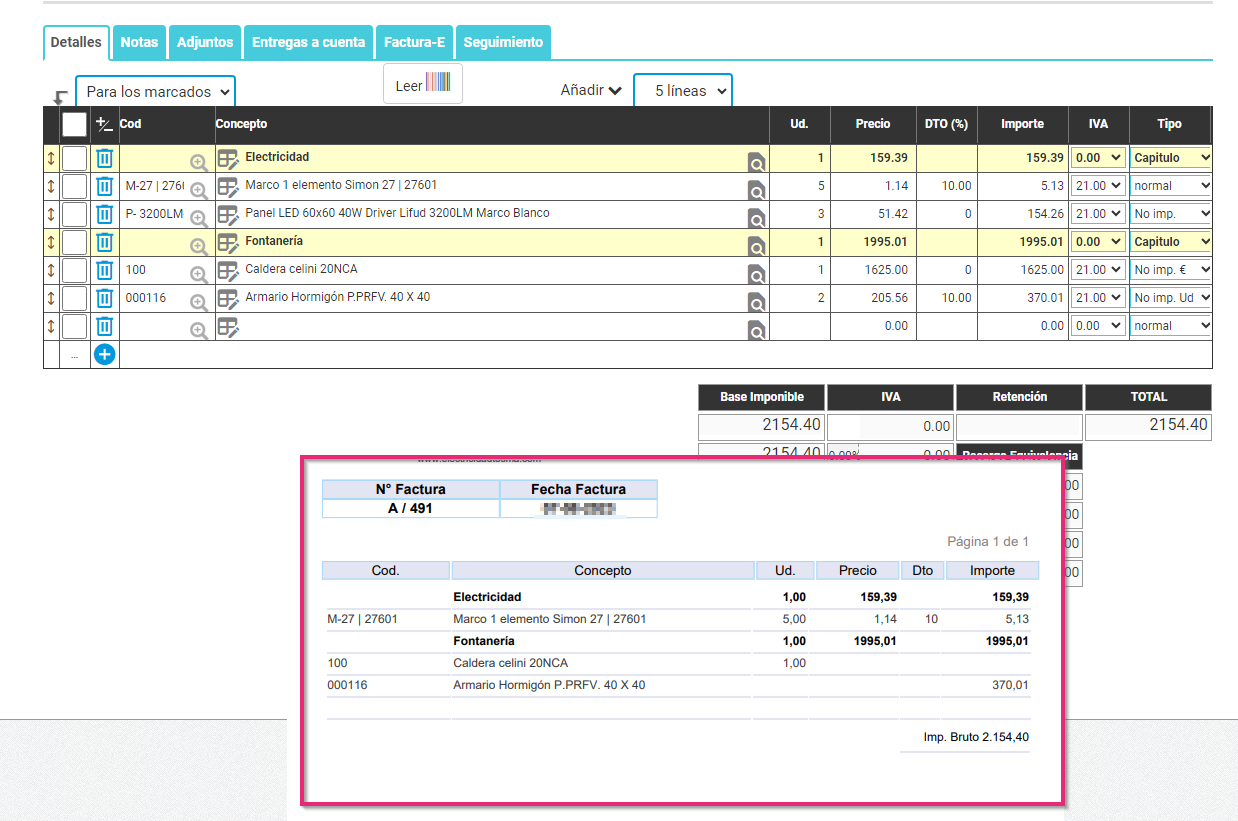This screenshot has width=1238, height=821.
Task: Click the concept edit icon on the empty last row
Action: (228, 325)
